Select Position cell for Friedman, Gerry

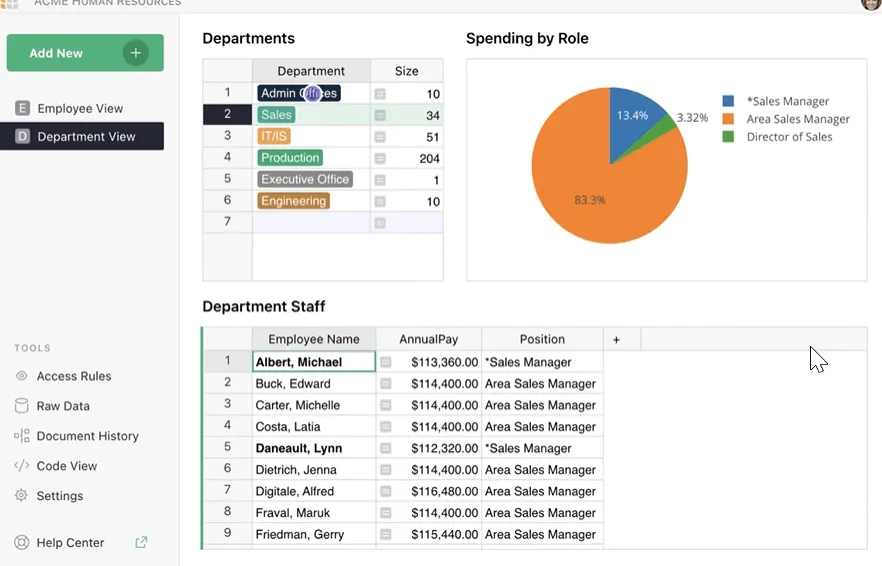(542, 534)
